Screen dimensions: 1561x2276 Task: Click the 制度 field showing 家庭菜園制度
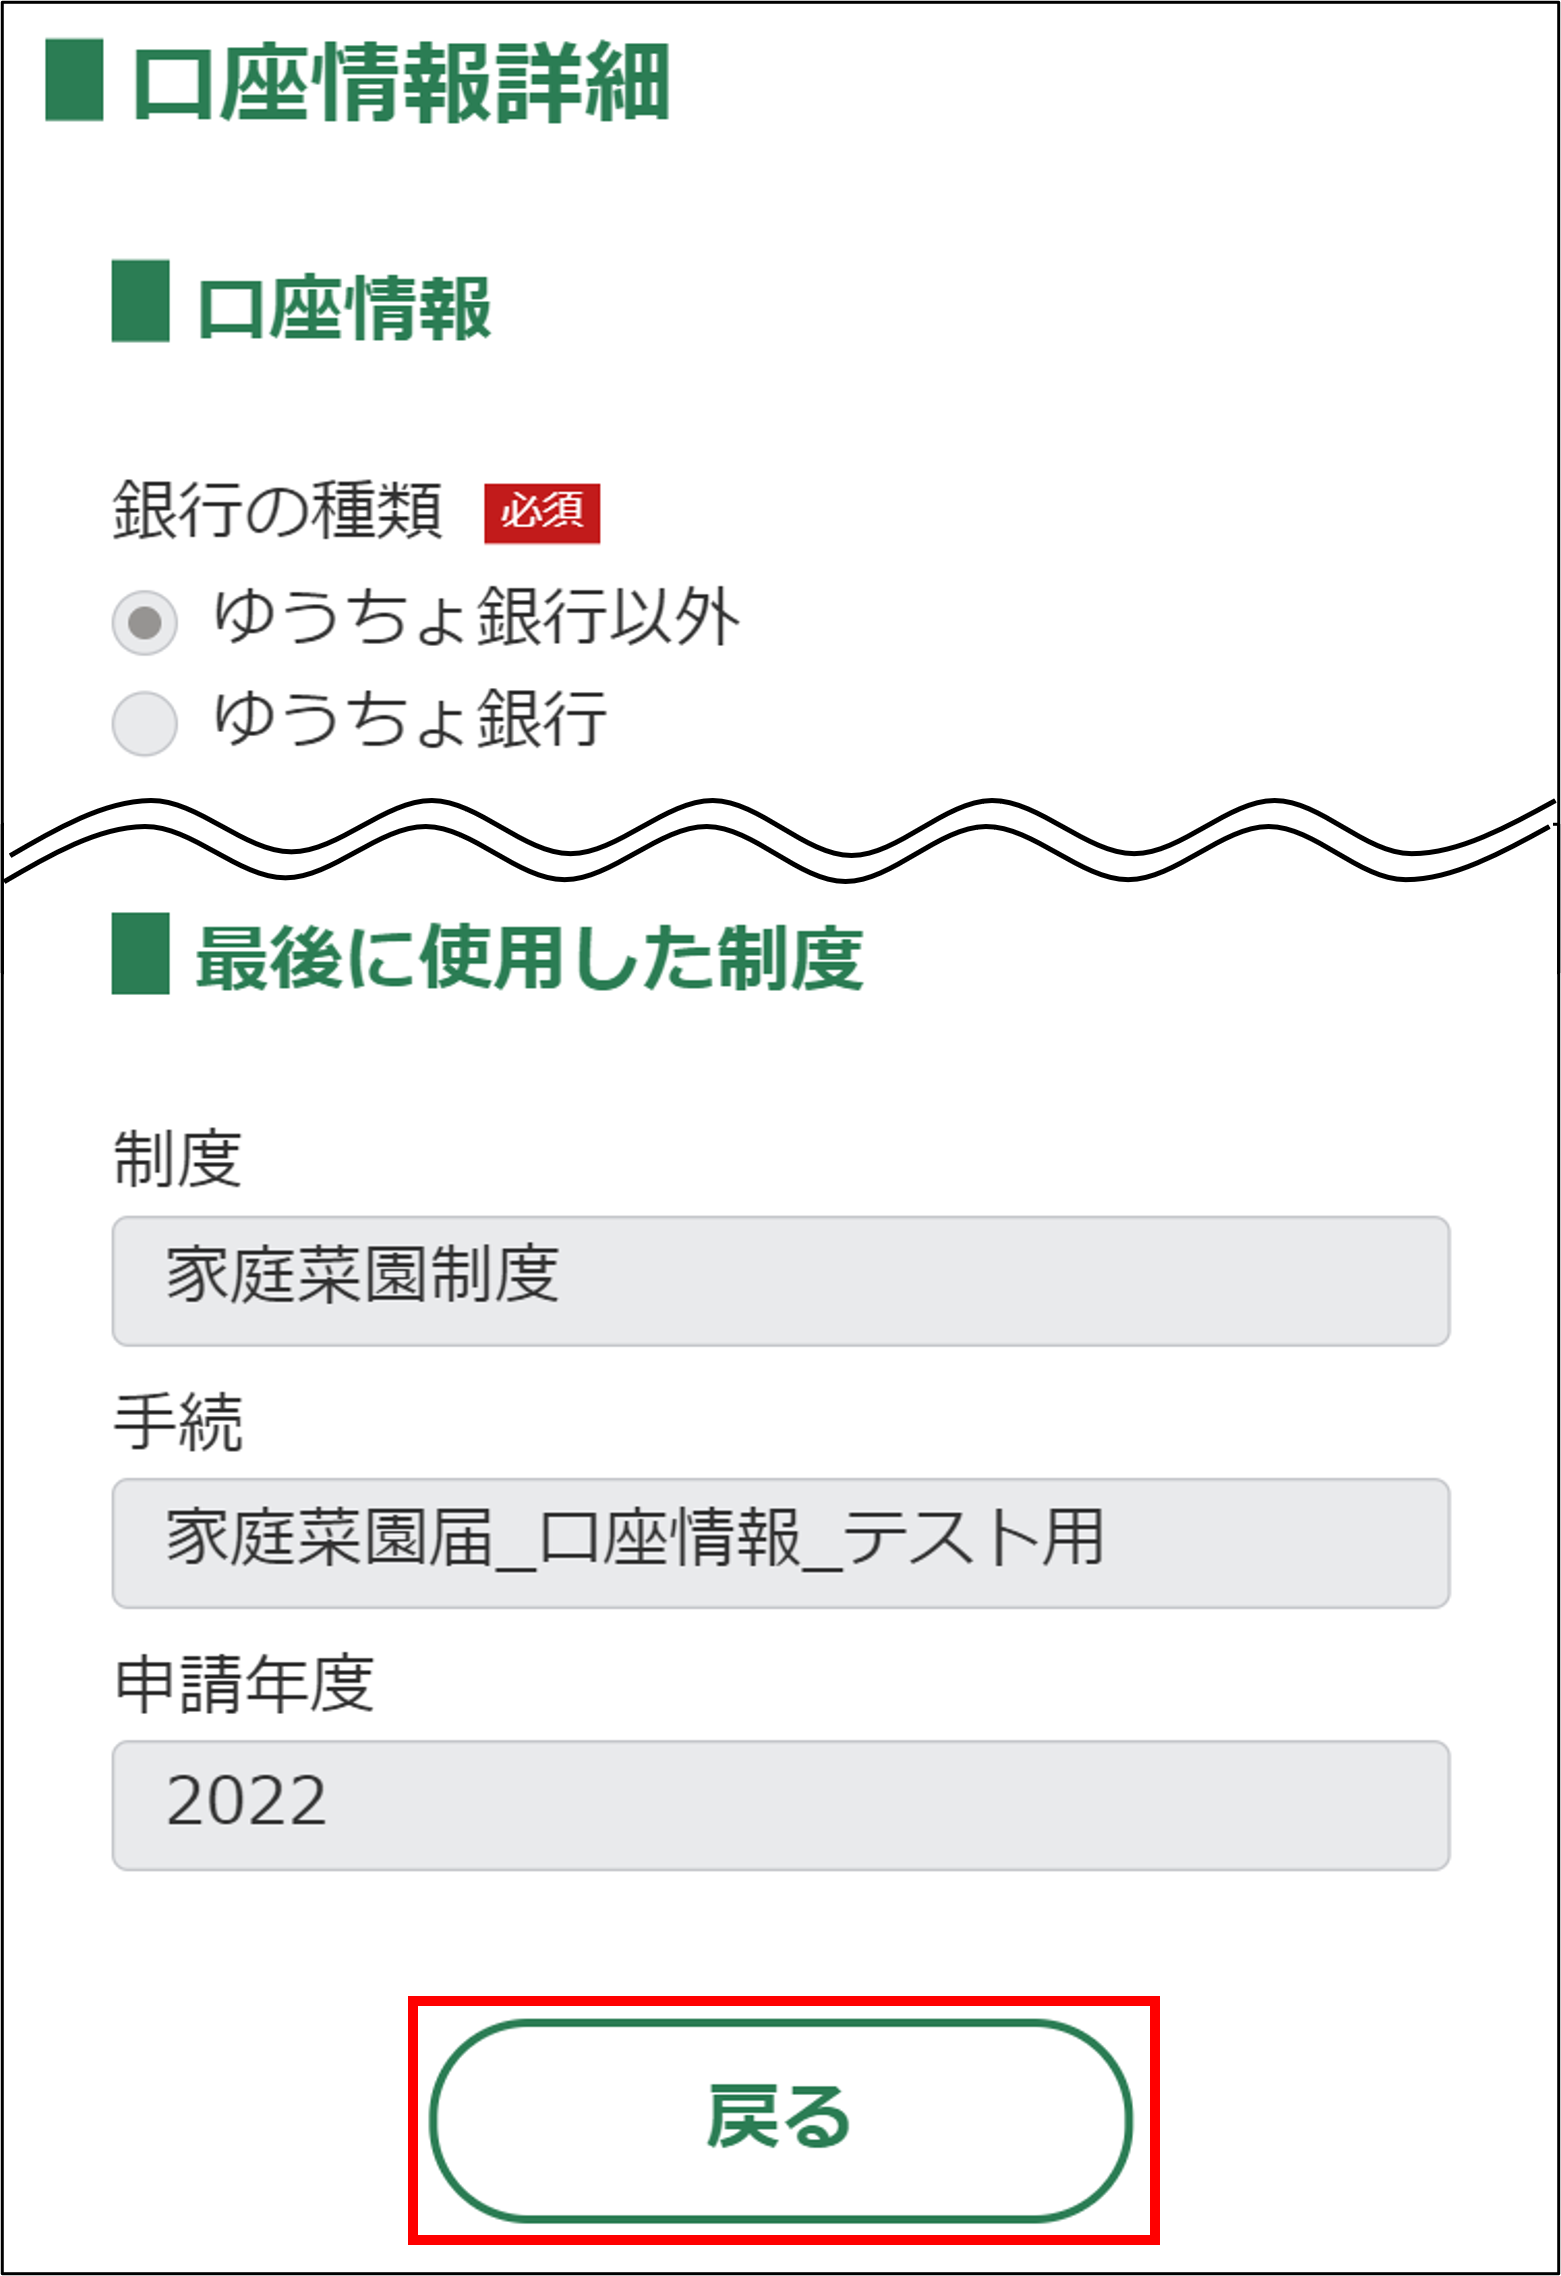(x=780, y=1280)
